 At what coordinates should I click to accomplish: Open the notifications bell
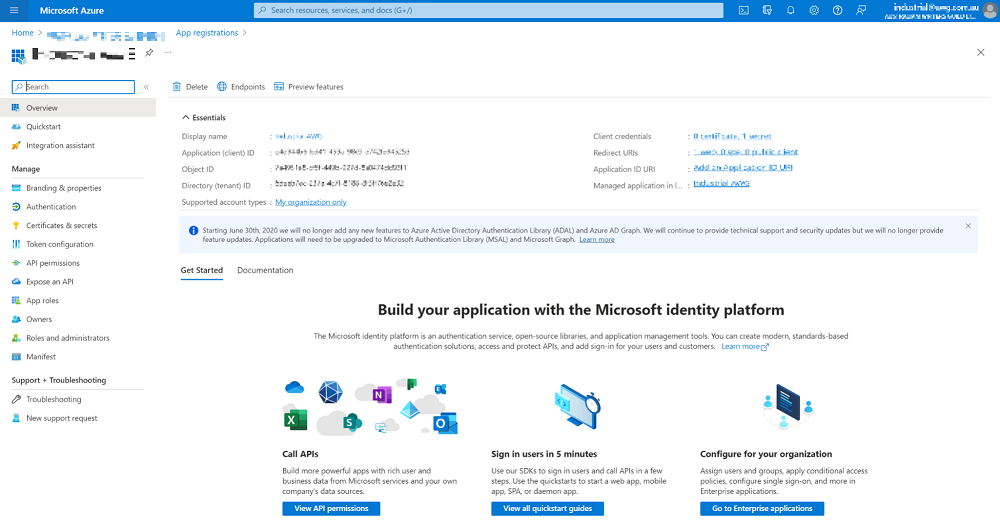point(790,10)
